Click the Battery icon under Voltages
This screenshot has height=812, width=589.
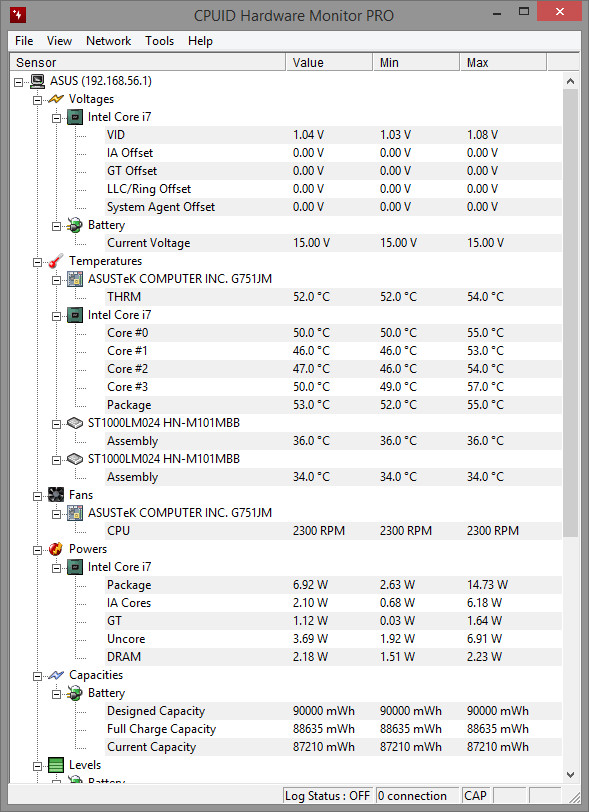[x=75, y=225]
